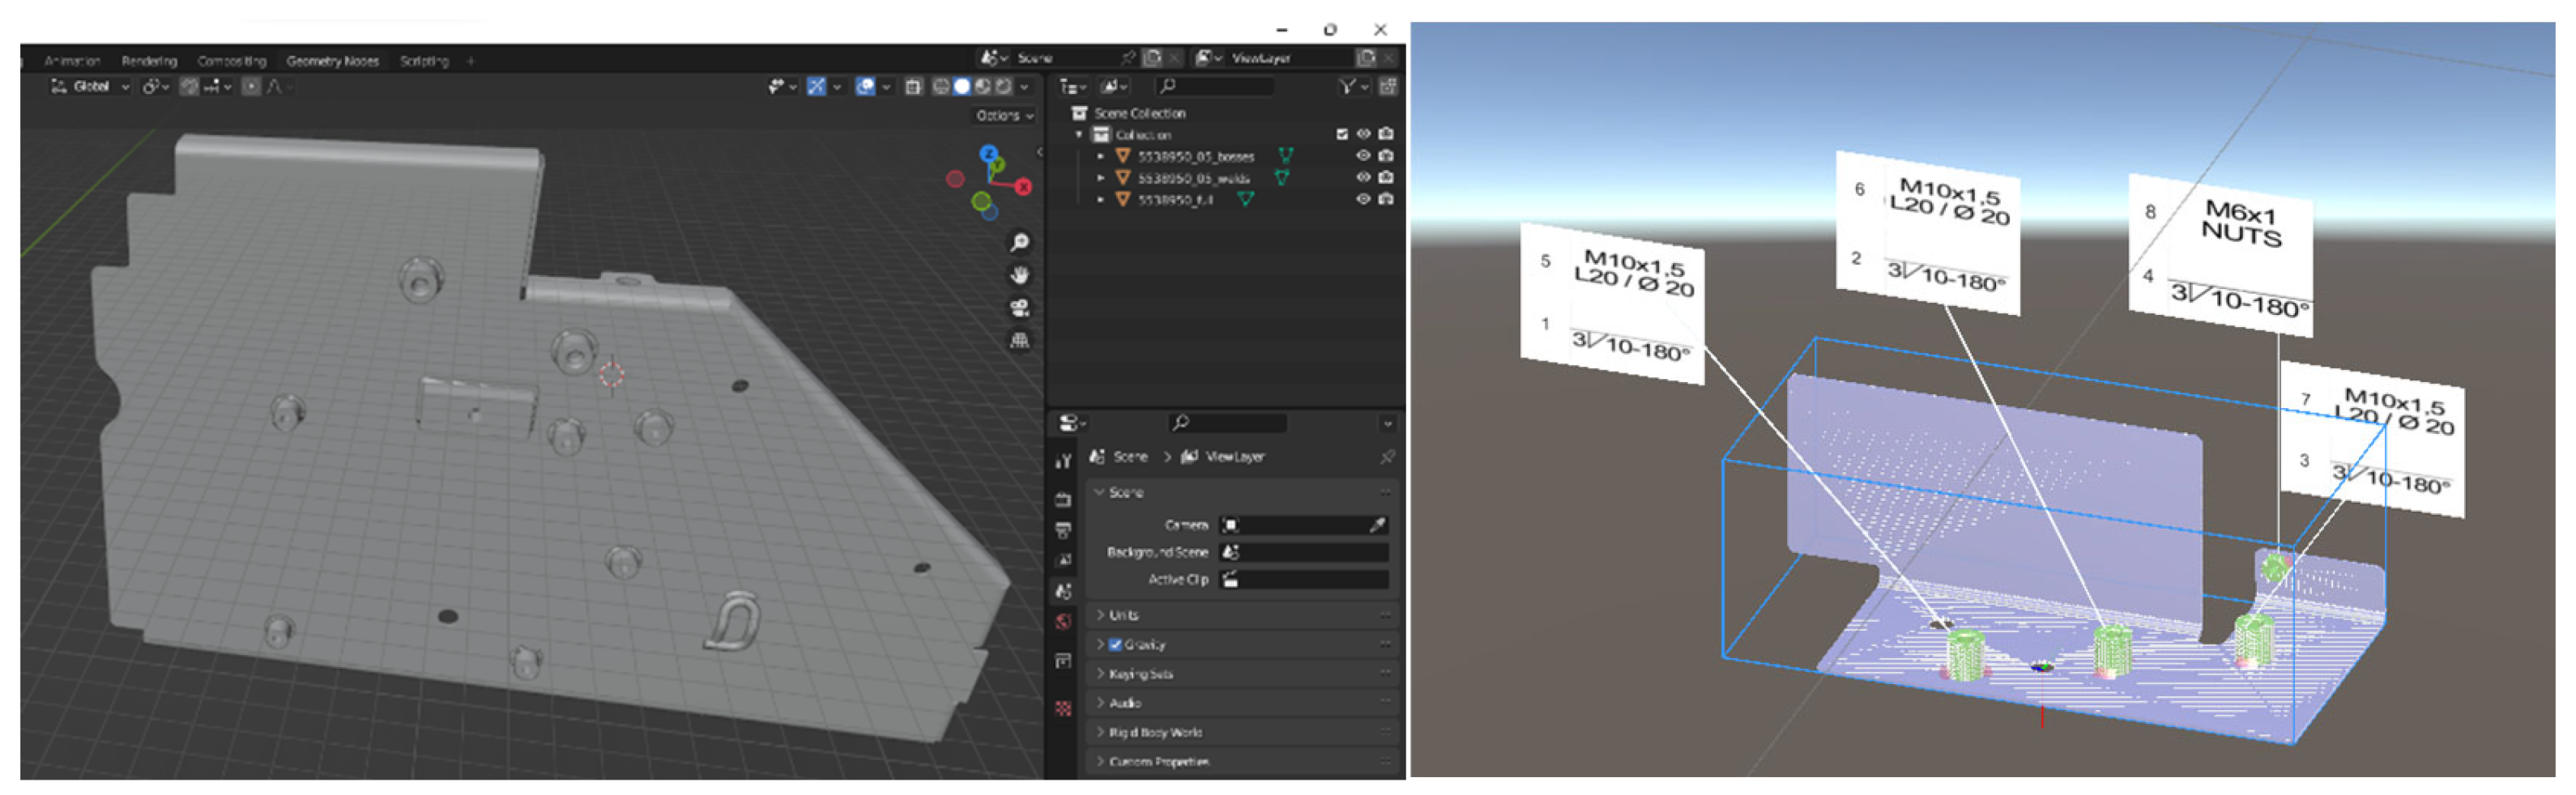
Task: Switch perspective/orthographic grid icon
Action: coord(1019,341)
